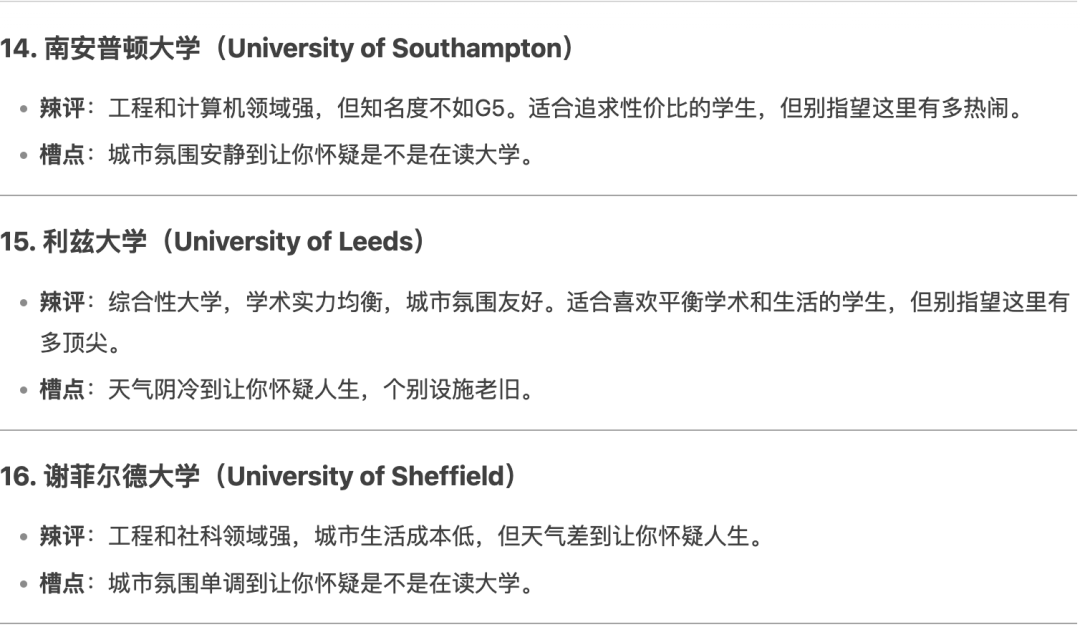Click the 槽点 label under Leeds

(62, 390)
